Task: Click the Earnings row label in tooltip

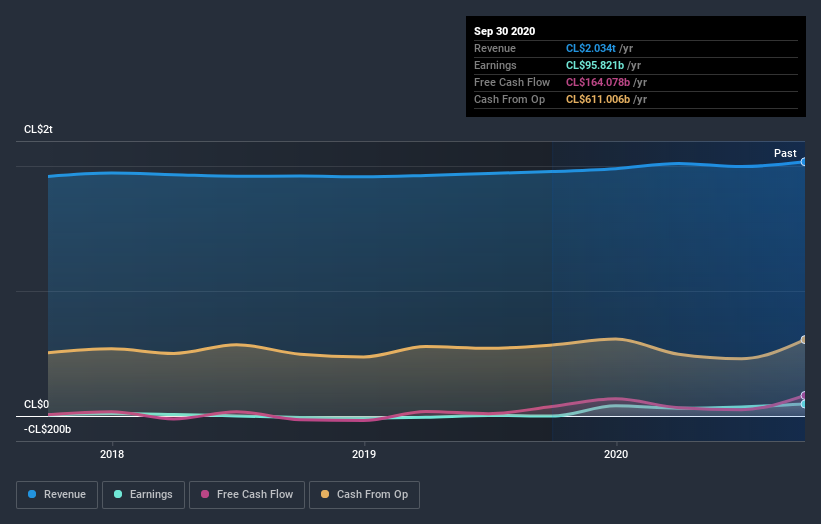Action: coord(495,65)
